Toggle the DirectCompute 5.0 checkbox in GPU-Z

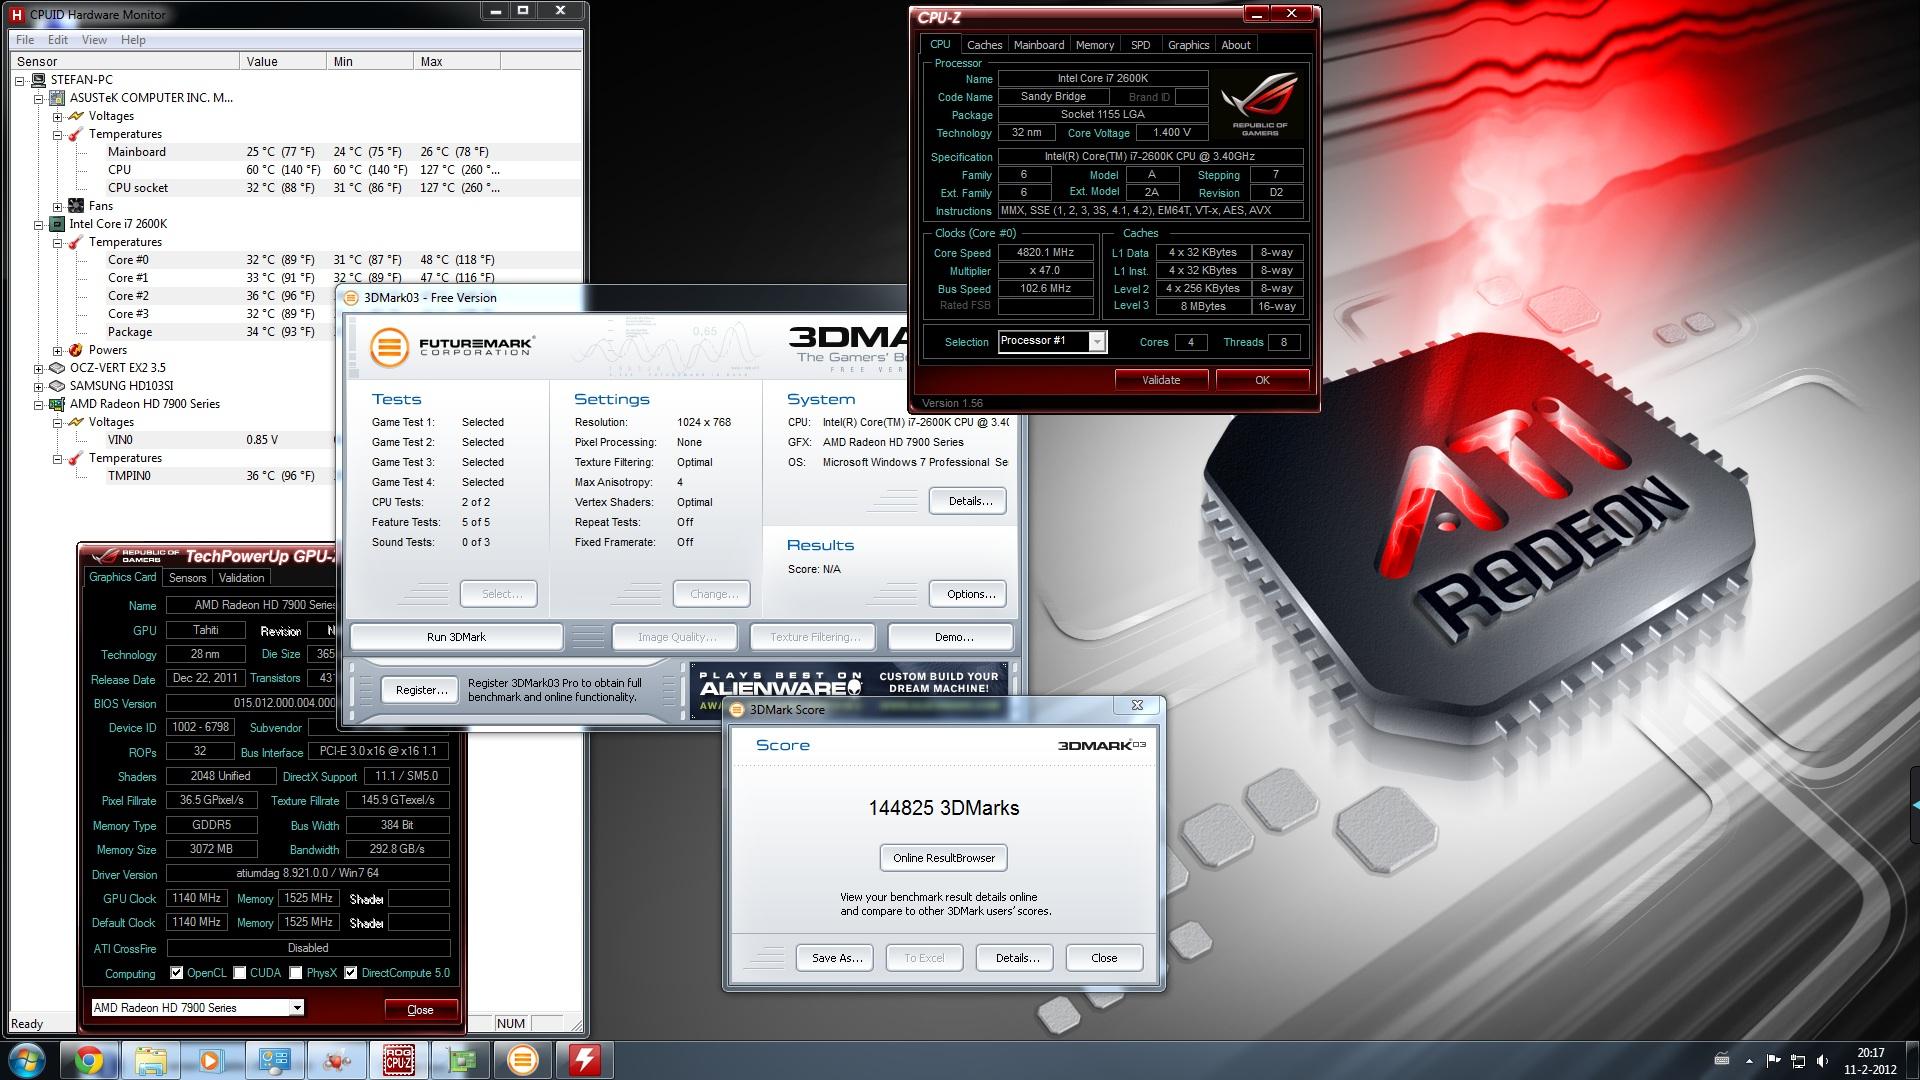pos(351,973)
